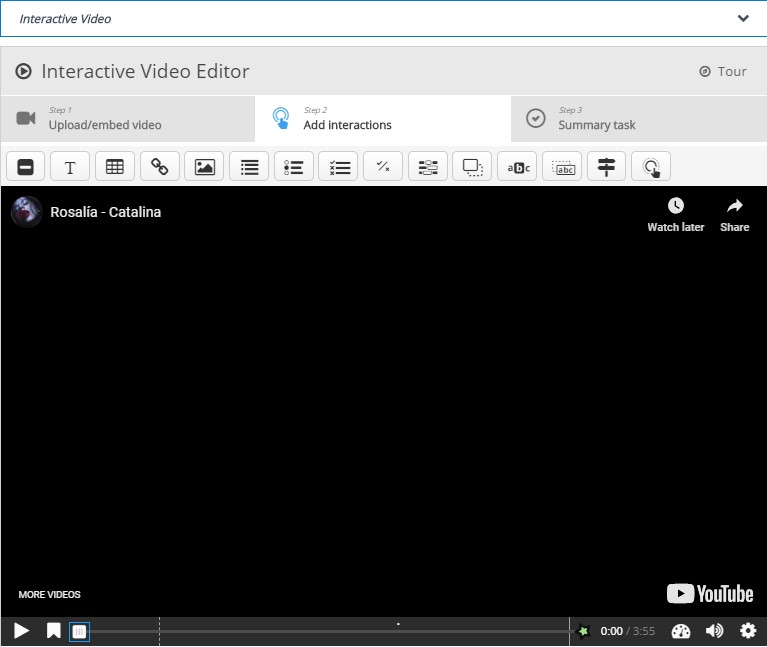The image size is (767, 647).
Task: Add a Text interaction from toolbar
Action: 70,167
